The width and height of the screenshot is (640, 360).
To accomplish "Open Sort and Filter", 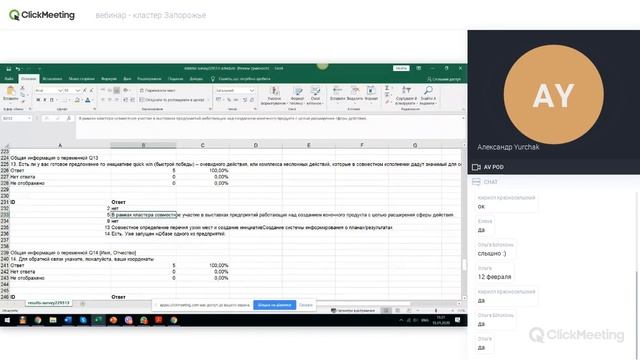I will (x=406, y=96).
